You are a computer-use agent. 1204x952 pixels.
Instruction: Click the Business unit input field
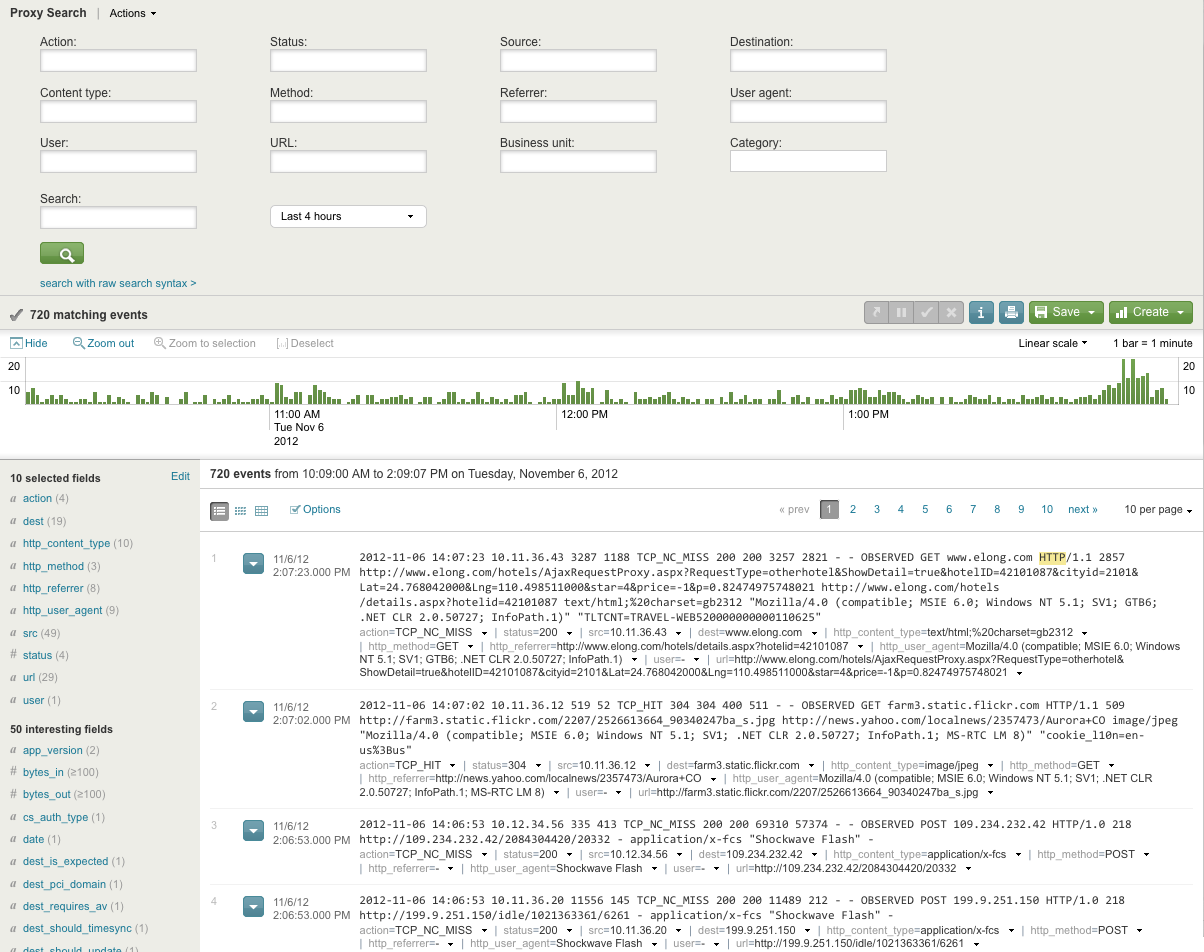pyautogui.click(x=578, y=161)
